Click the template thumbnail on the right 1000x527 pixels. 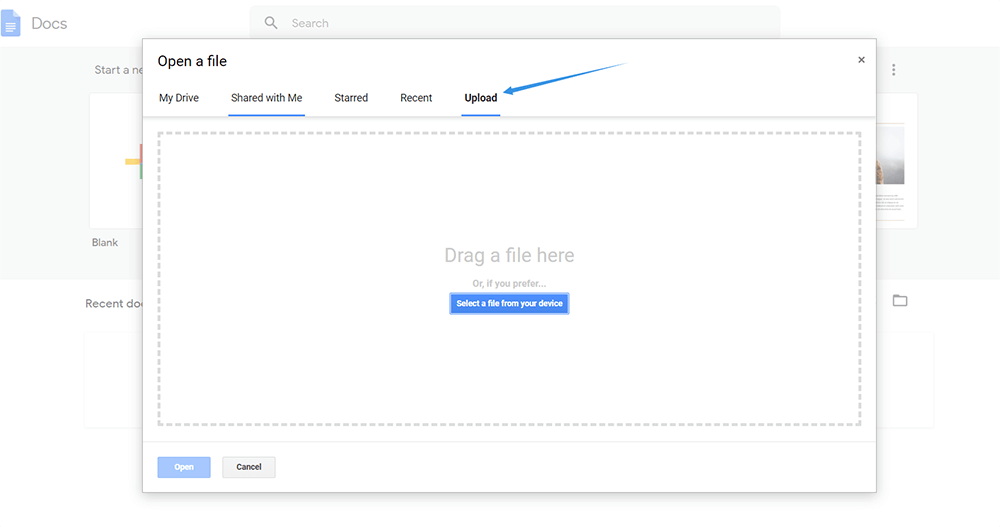pos(895,162)
